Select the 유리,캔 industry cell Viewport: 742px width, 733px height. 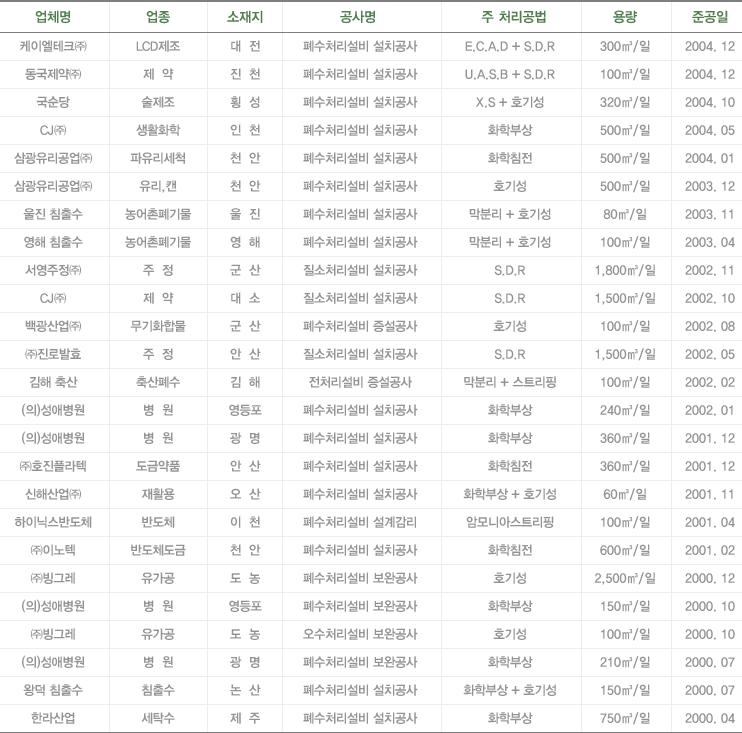tap(158, 185)
